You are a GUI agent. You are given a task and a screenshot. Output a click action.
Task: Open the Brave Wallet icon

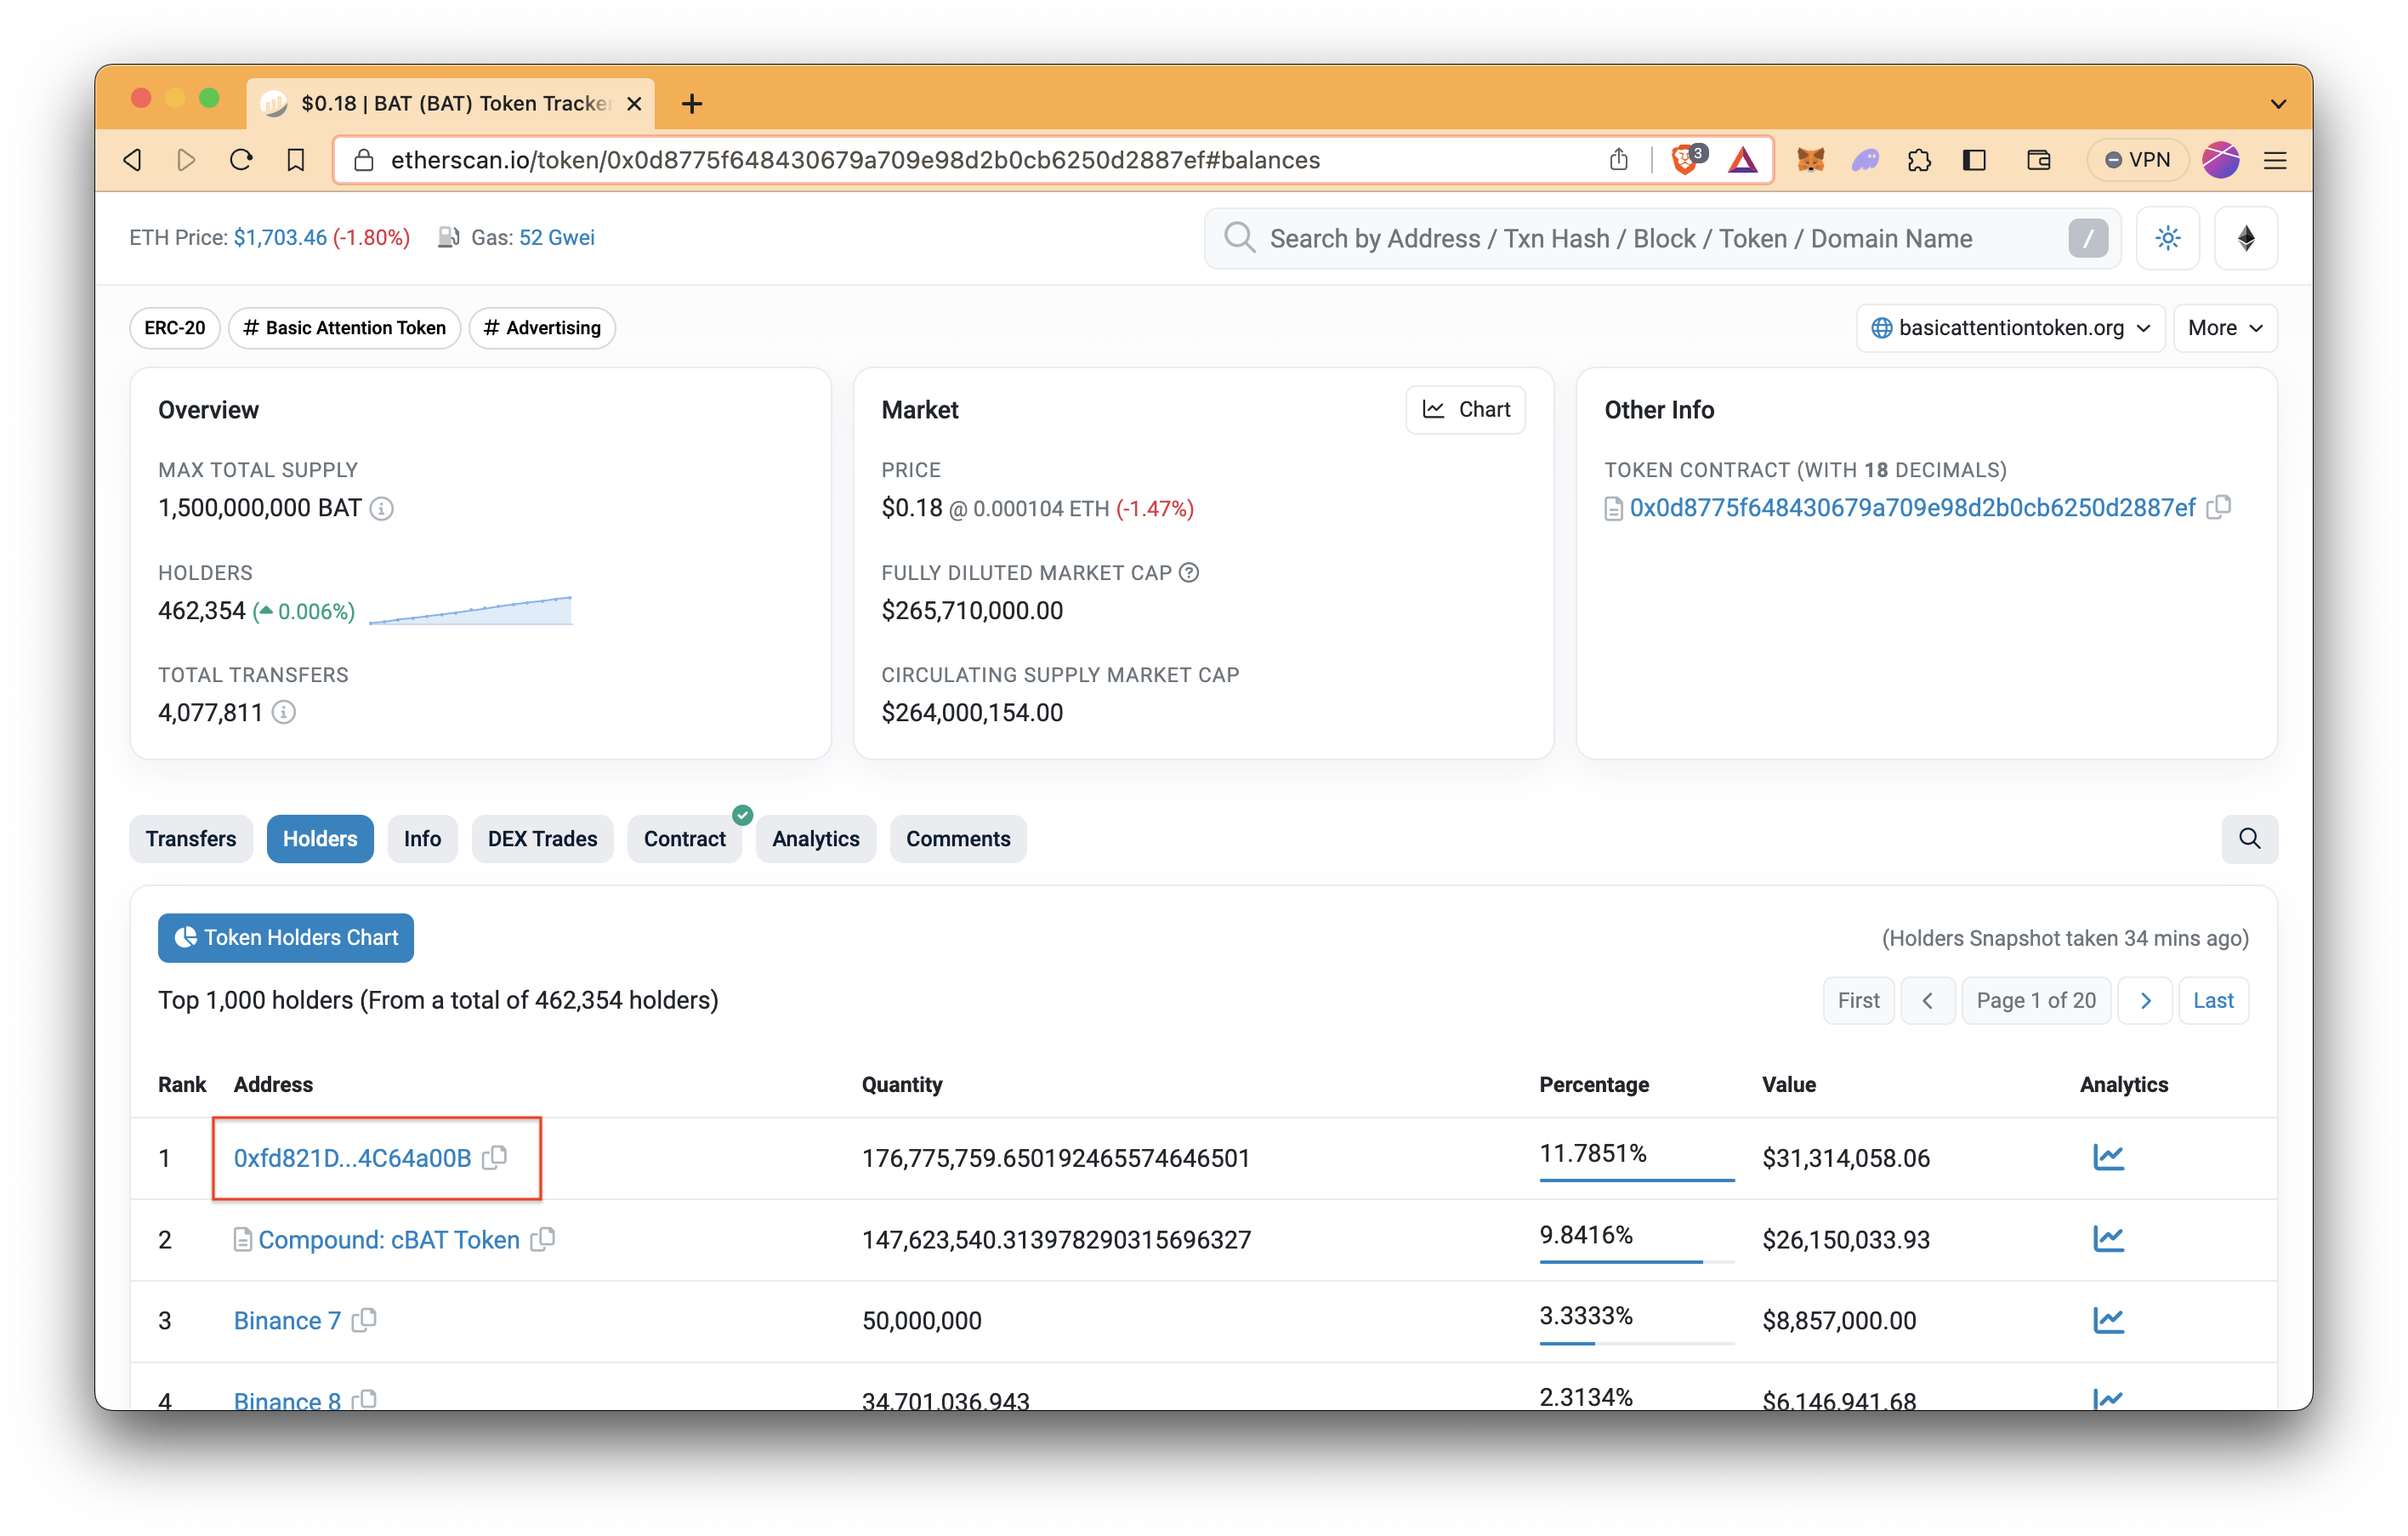click(x=2038, y=160)
